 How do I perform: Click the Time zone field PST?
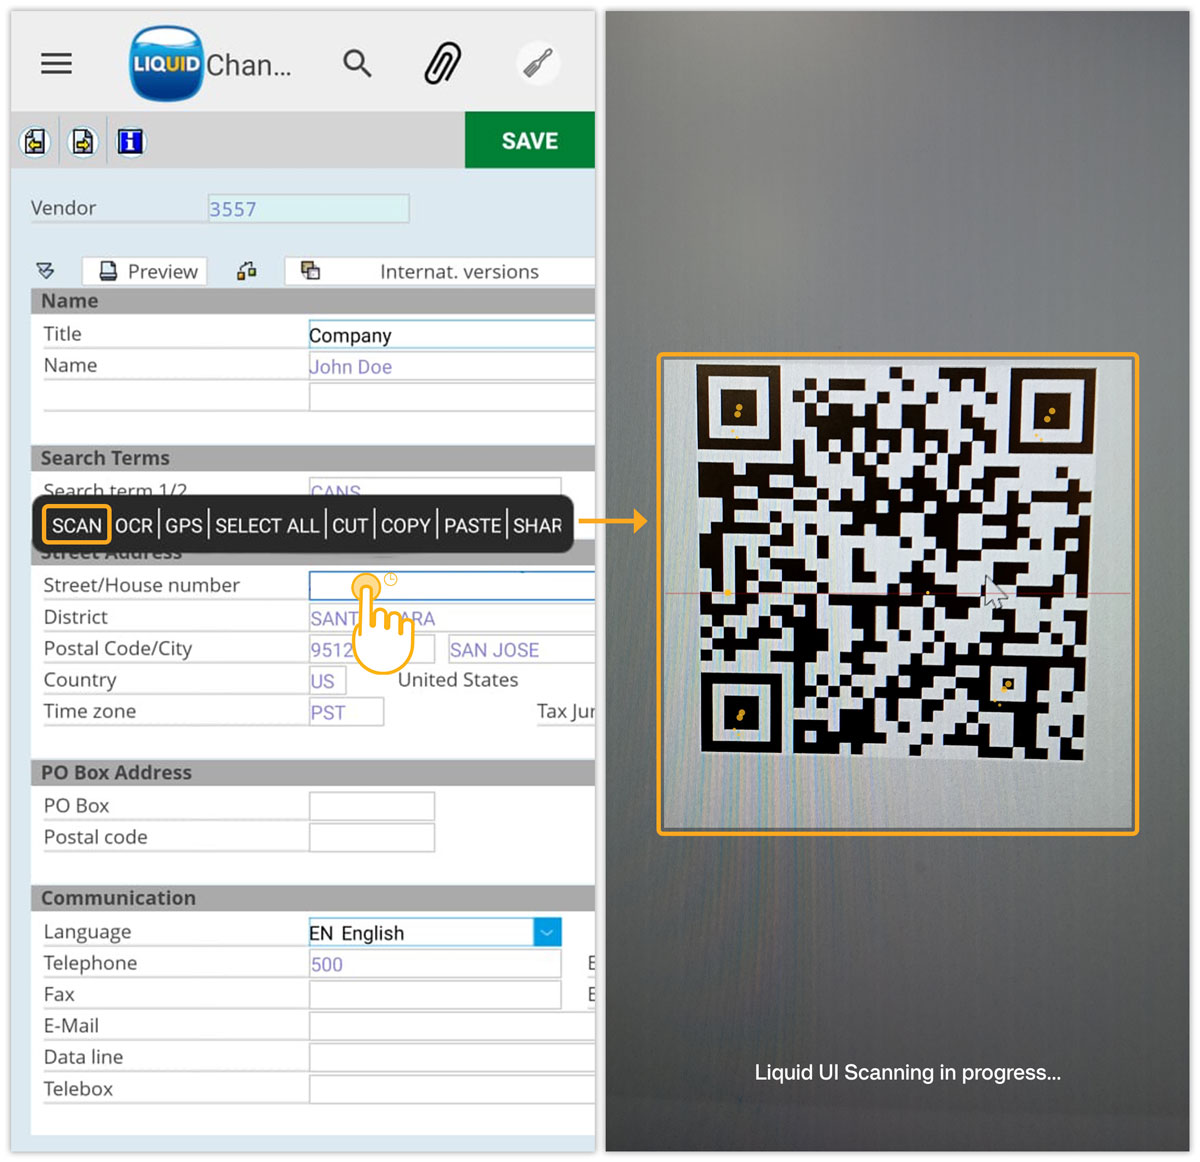[x=346, y=712]
